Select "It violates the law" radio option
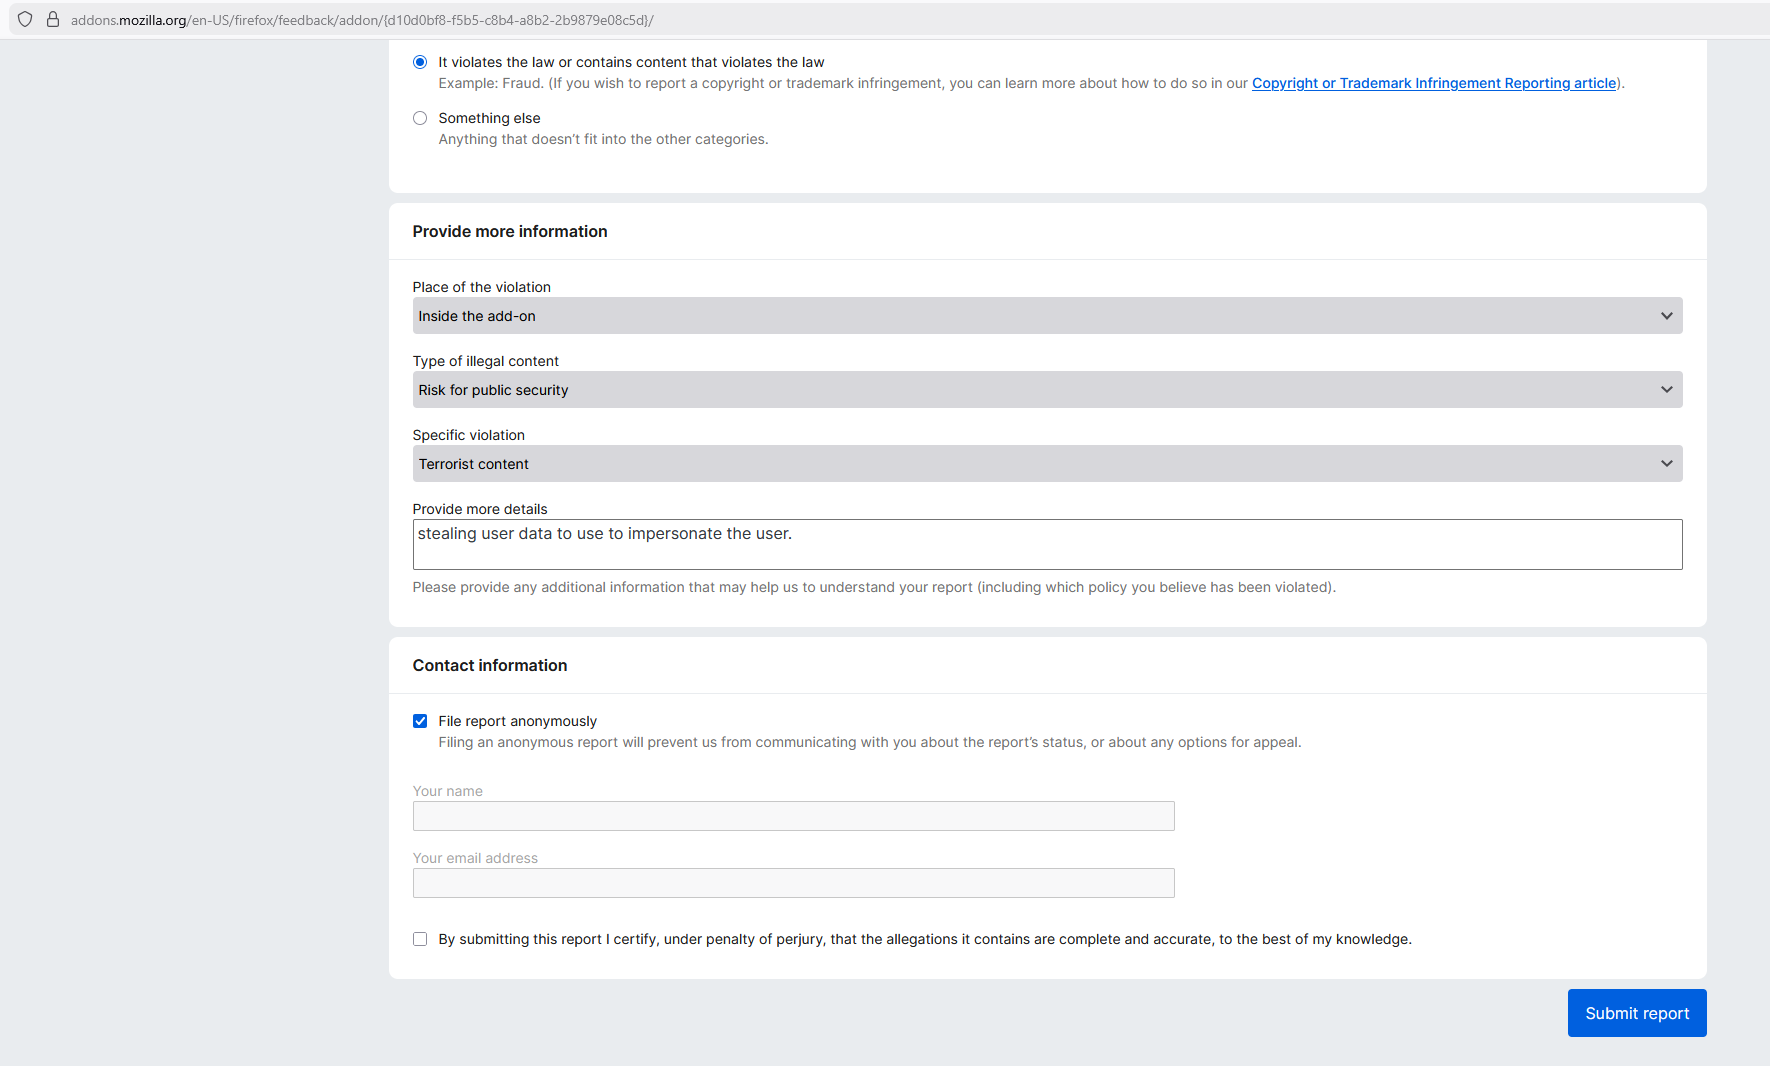The height and width of the screenshot is (1066, 1770). [420, 62]
